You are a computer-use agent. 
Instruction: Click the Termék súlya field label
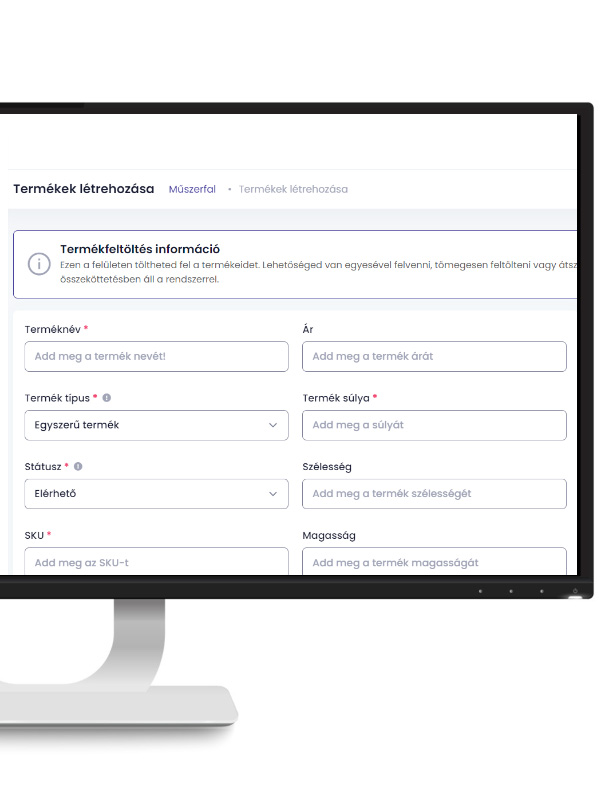pos(336,397)
